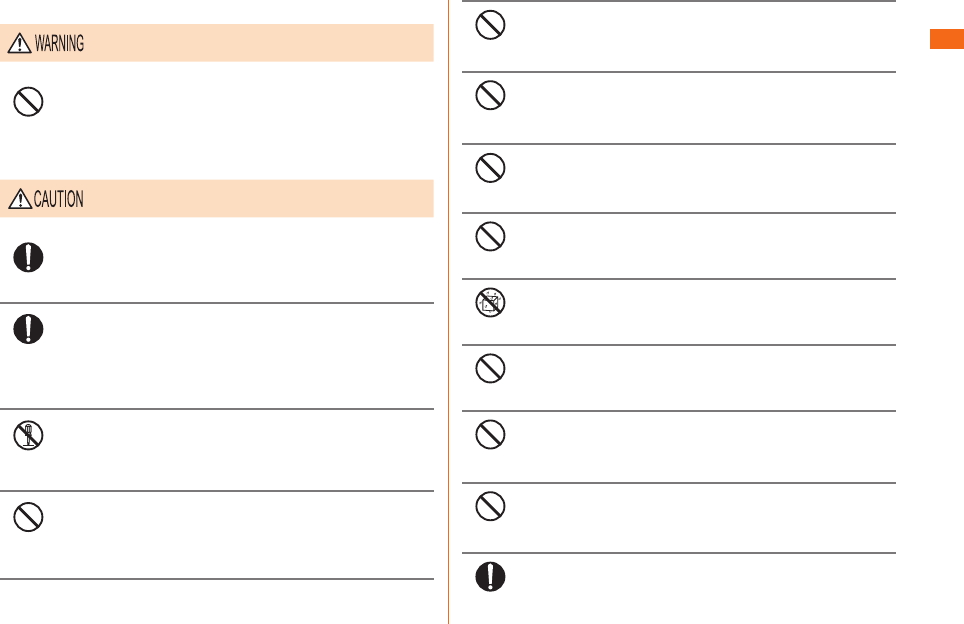This screenshot has height=624, width=964.
Task: Click the WARNING heading text
Action: [x=59, y=44]
